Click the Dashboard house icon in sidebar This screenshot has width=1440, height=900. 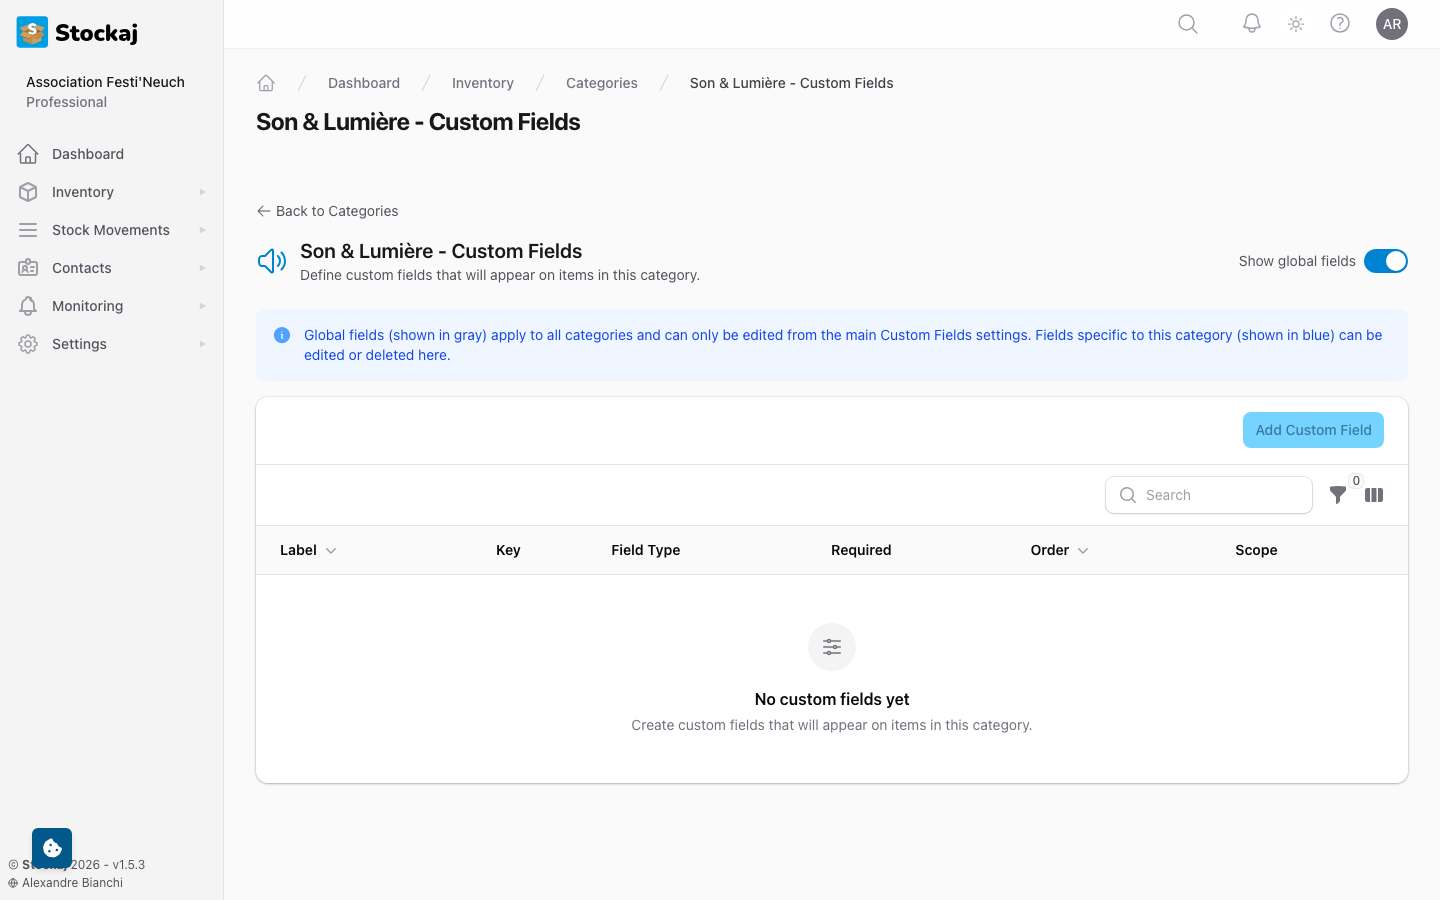pos(28,154)
